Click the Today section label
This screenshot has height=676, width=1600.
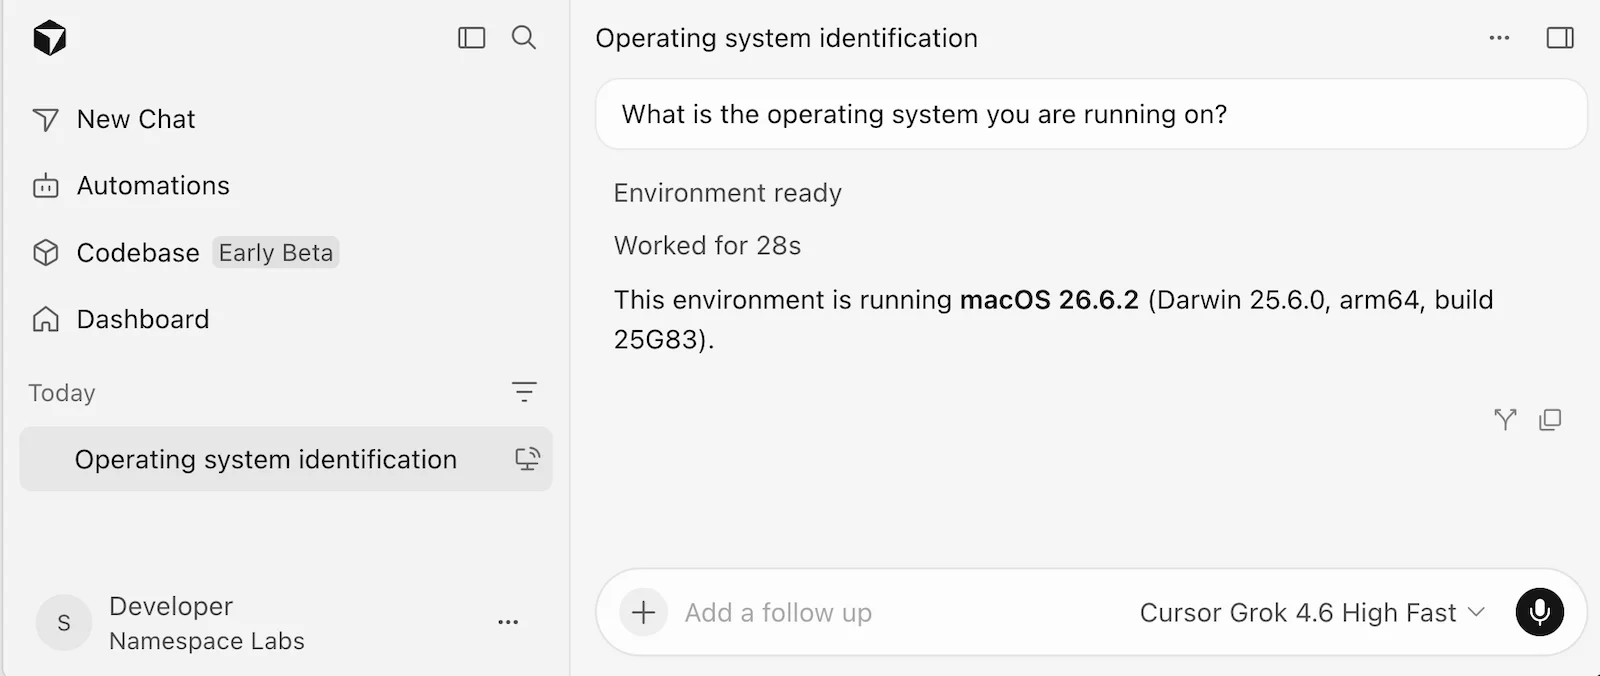(x=62, y=393)
